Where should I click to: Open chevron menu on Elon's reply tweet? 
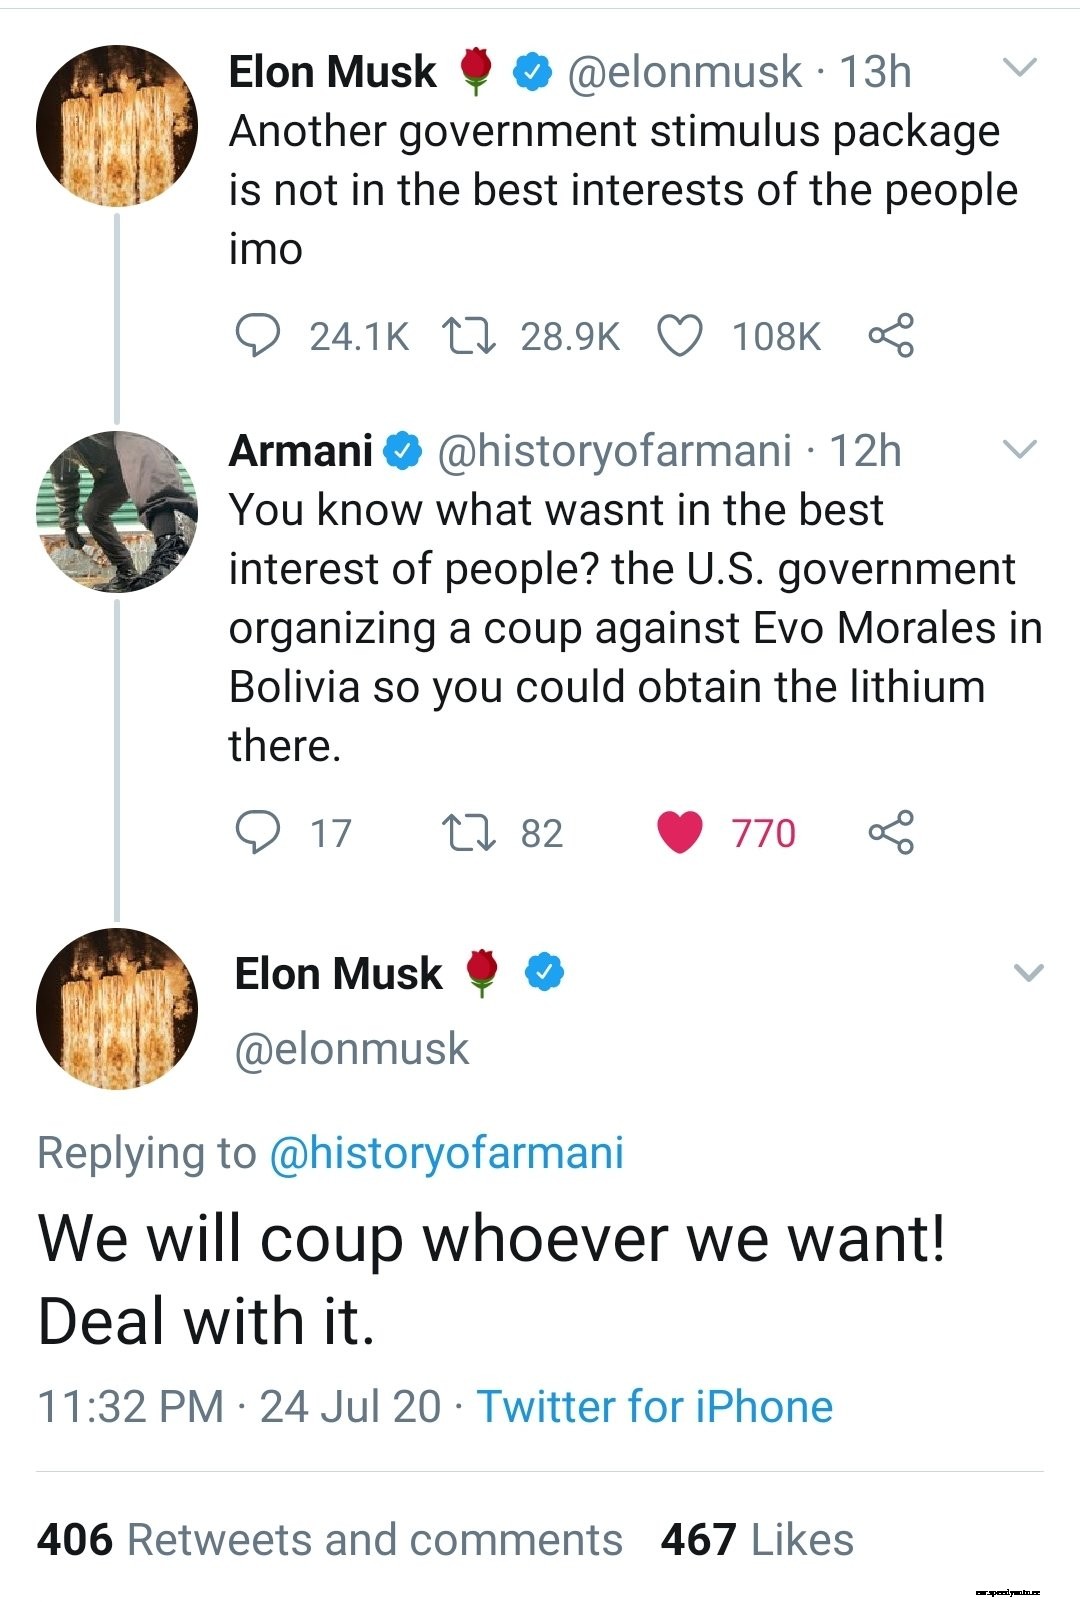(1028, 972)
